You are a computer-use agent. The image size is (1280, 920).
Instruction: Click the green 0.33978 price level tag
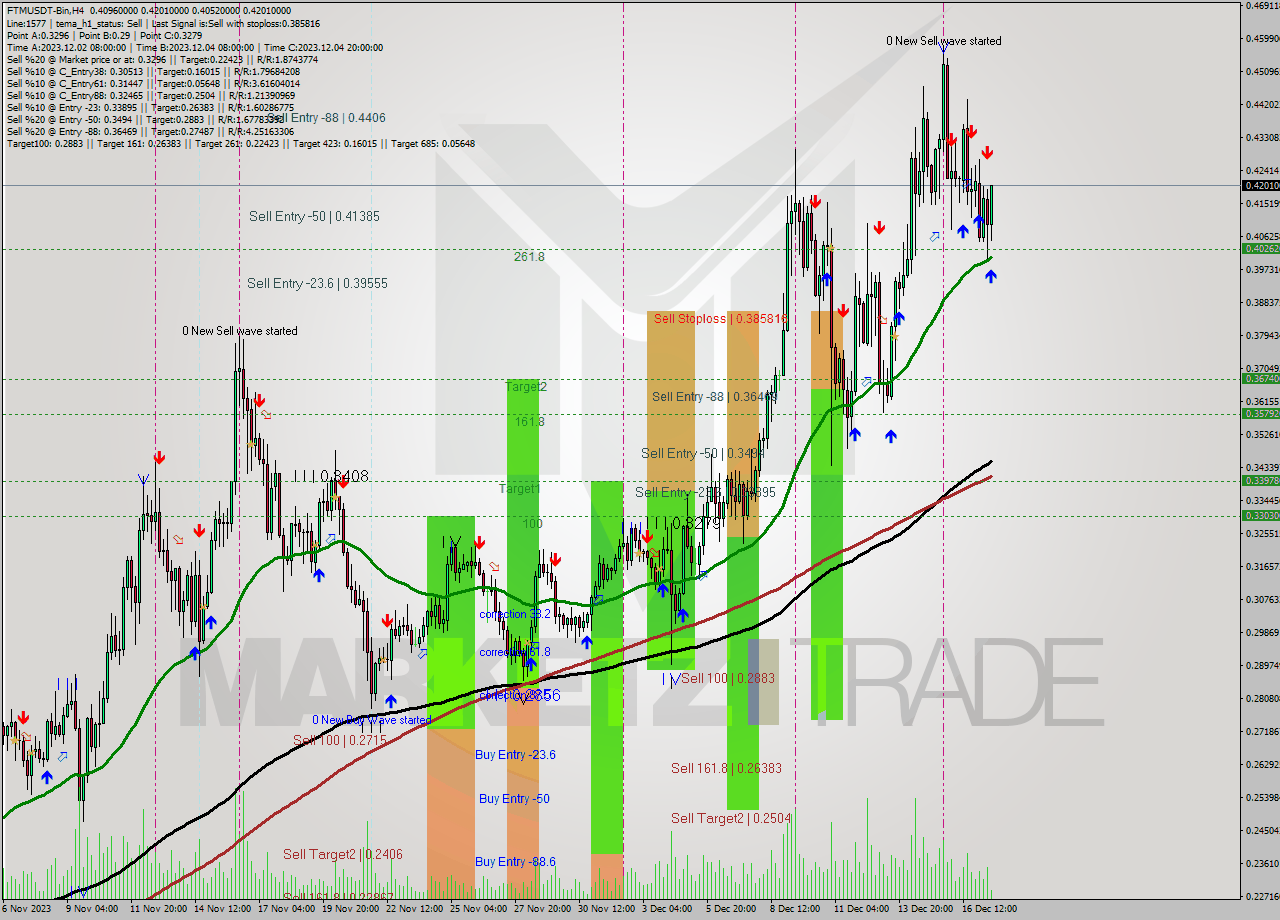[x=1260, y=480]
